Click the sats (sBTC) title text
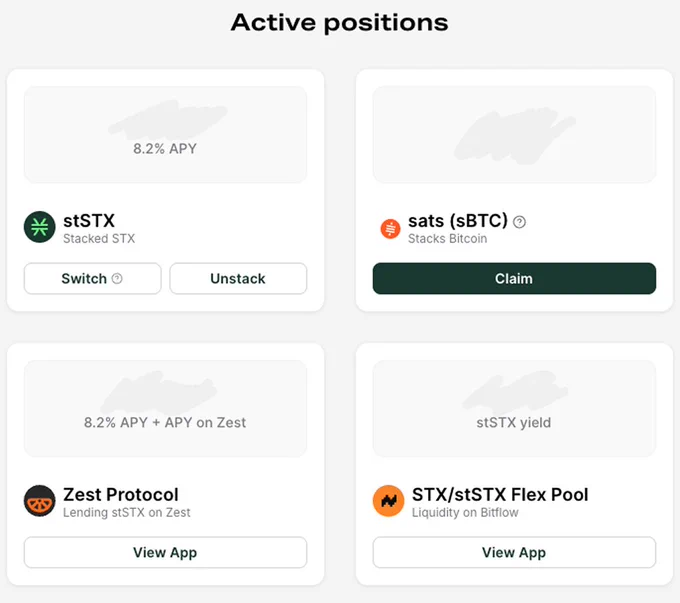Screen dimensions: 680x603 (458, 221)
